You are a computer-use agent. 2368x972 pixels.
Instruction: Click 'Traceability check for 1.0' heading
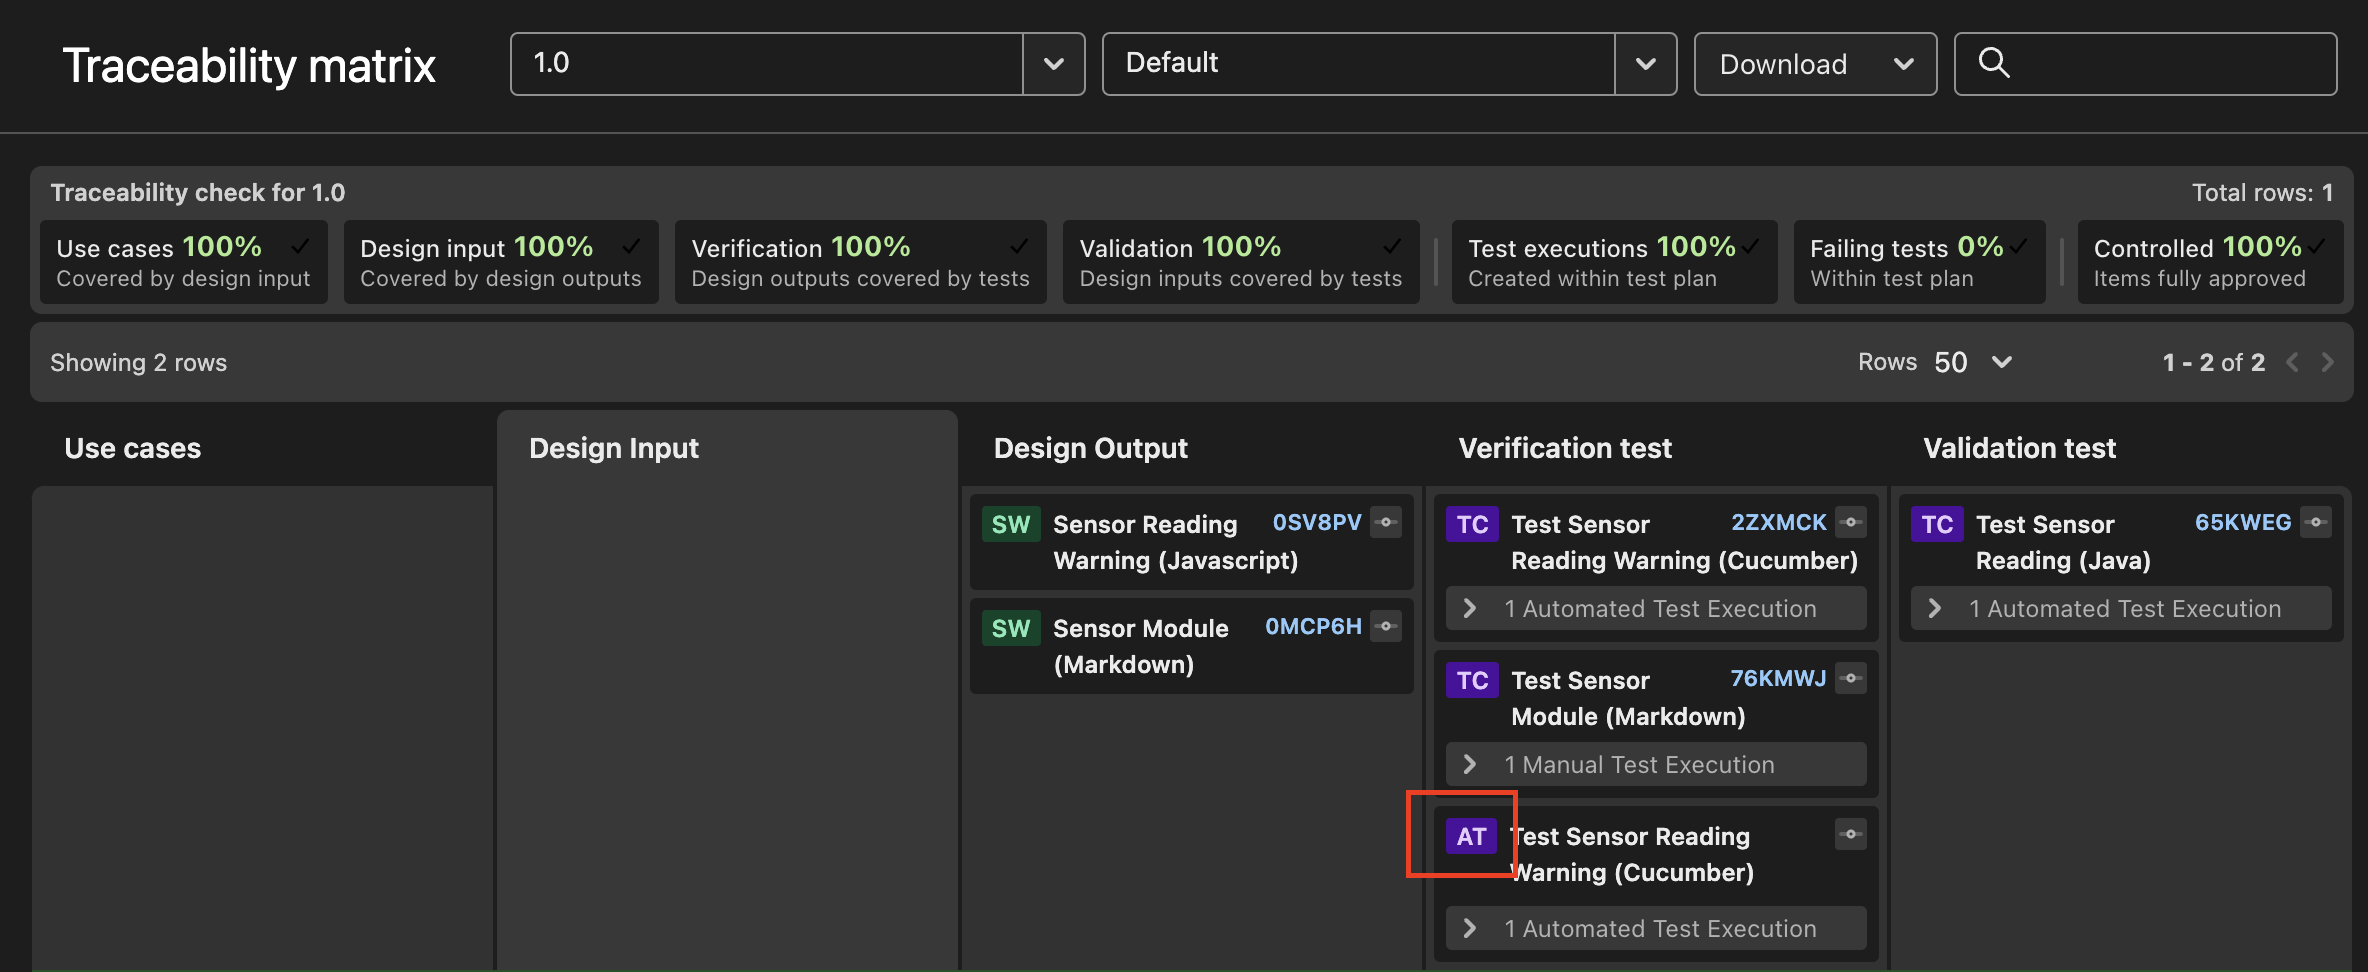point(198,193)
